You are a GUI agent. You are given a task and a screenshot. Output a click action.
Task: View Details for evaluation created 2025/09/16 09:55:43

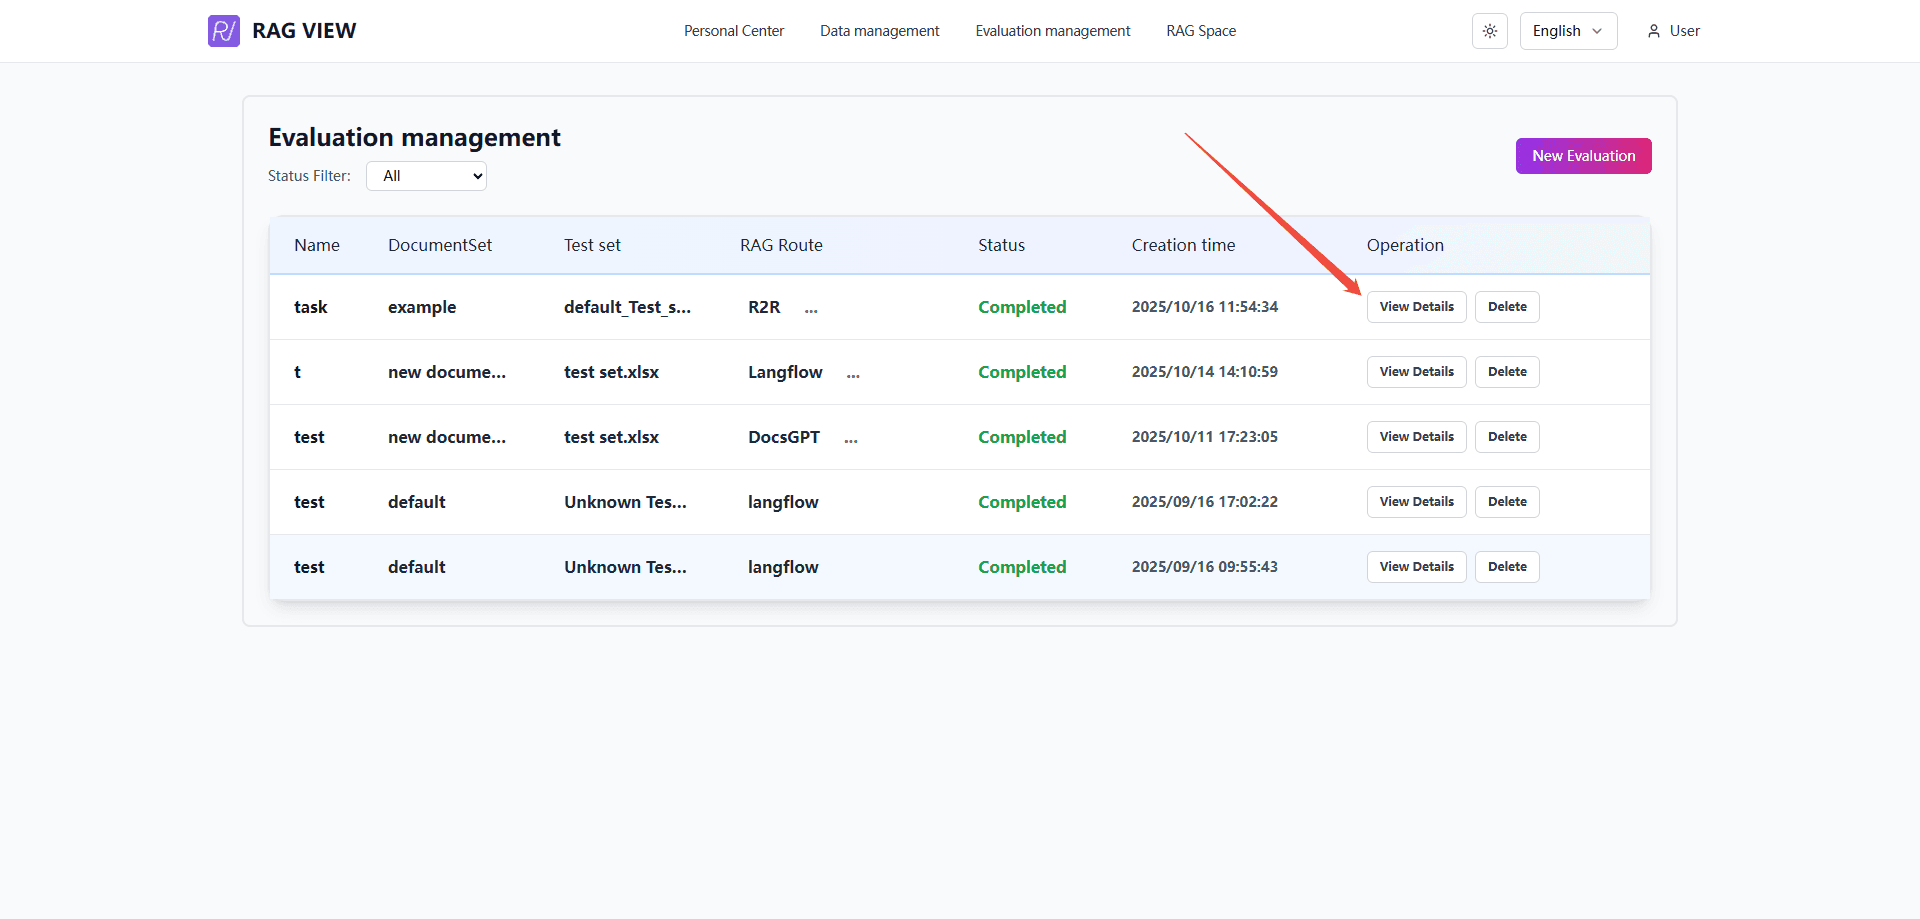coord(1416,567)
